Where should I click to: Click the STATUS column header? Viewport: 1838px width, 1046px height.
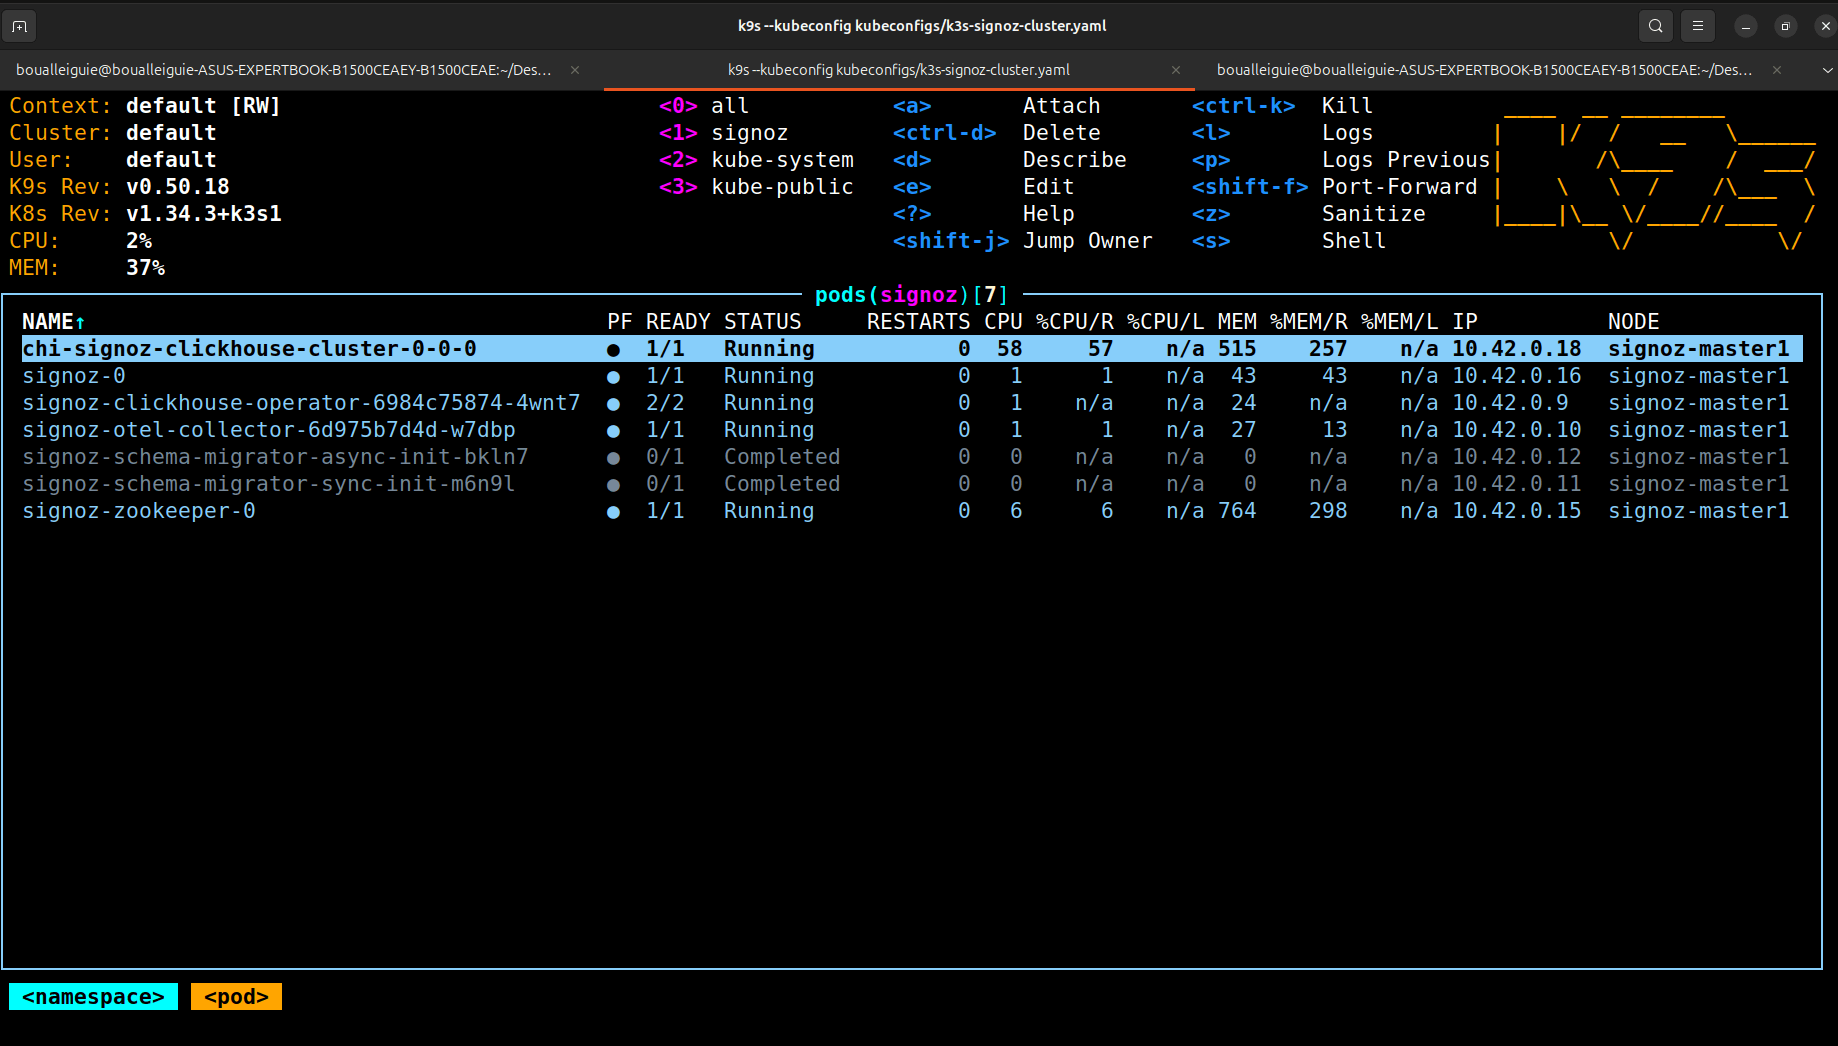point(762,321)
